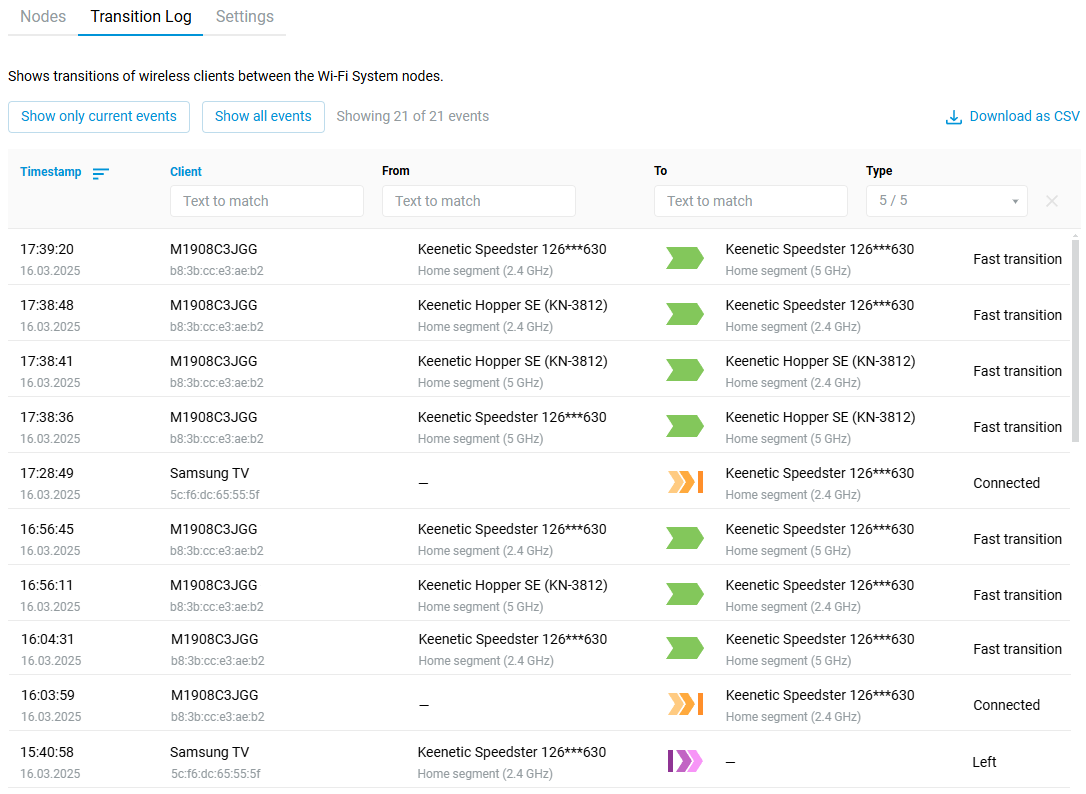Switch to the Nodes tab
Screen dimensions: 1086x794
pyautogui.click(x=43, y=17)
